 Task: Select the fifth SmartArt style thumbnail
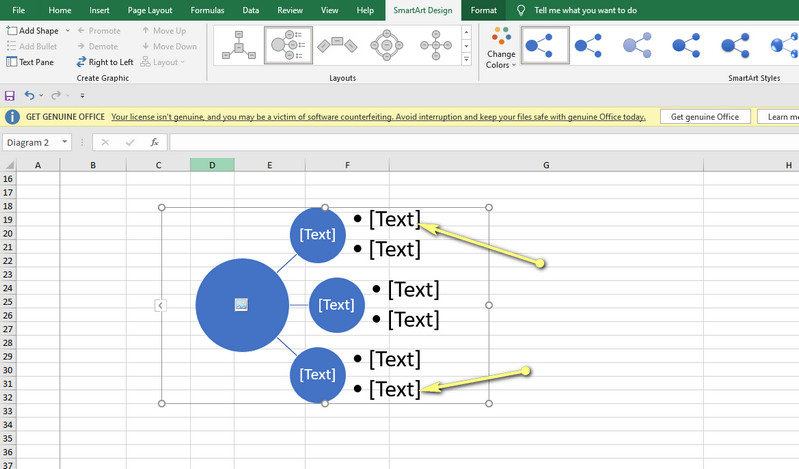[x=735, y=45]
